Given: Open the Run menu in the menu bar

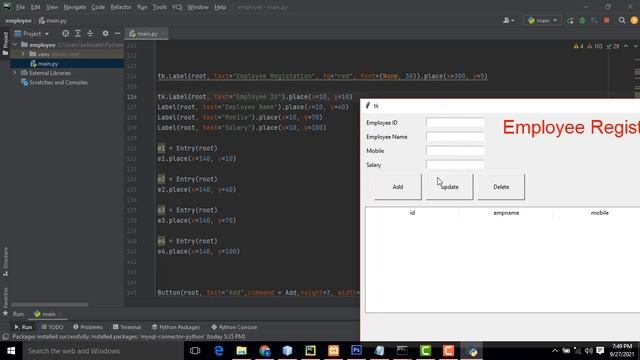Looking at the screenshot, I should (142, 7).
